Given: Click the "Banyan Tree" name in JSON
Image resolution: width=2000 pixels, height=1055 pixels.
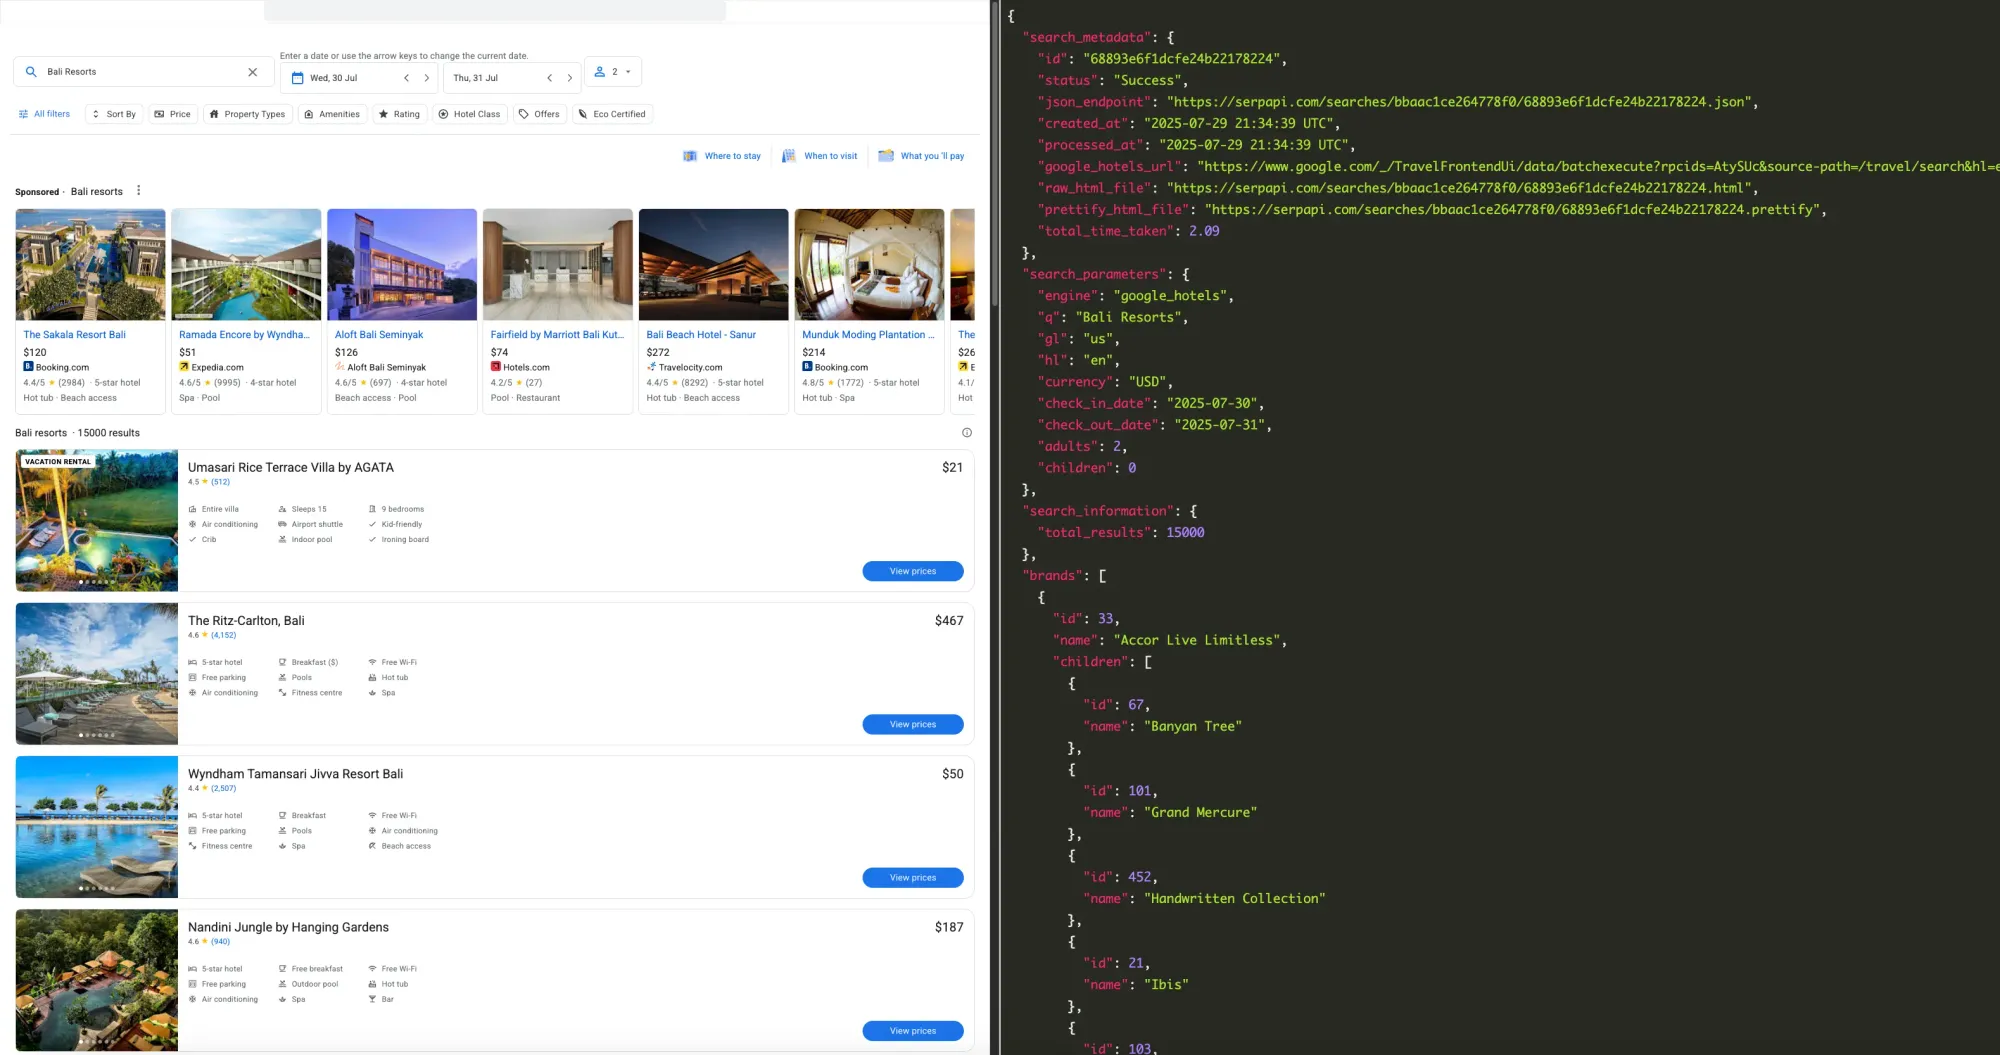Looking at the screenshot, I should click(1193, 726).
